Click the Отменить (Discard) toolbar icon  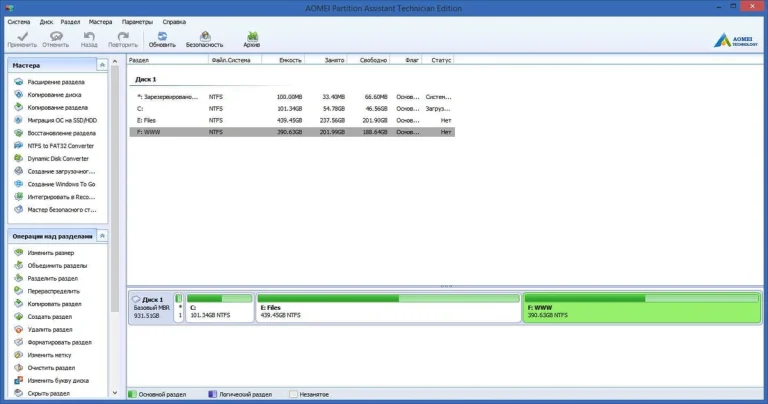[55, 40]
